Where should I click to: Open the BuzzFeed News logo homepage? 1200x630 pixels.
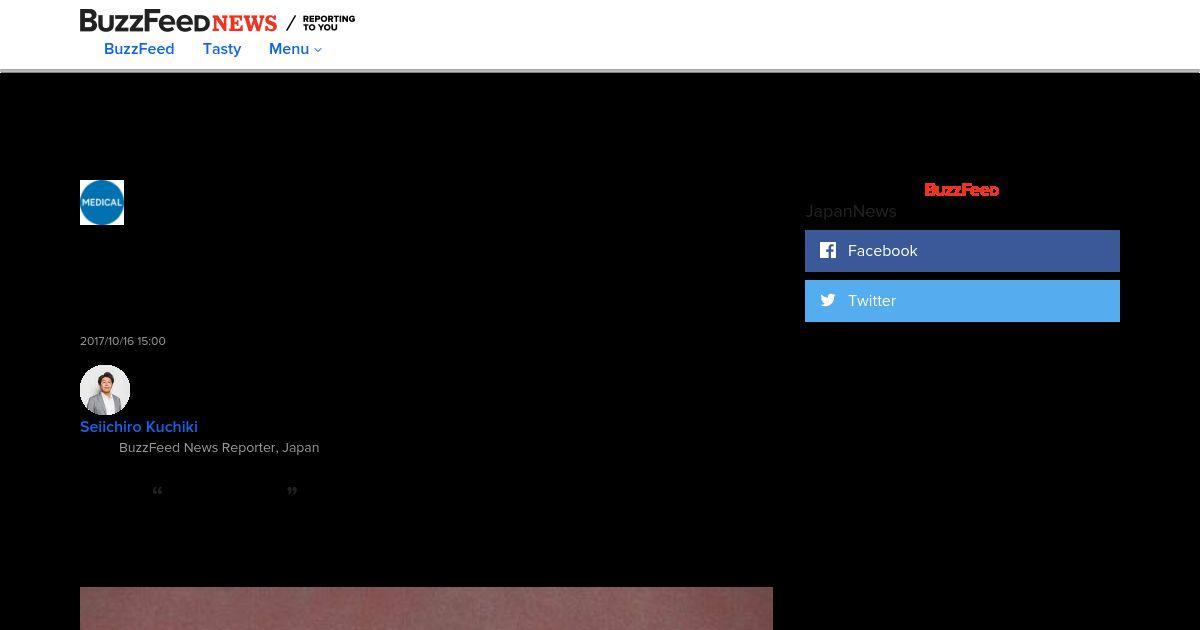[178, 21]
